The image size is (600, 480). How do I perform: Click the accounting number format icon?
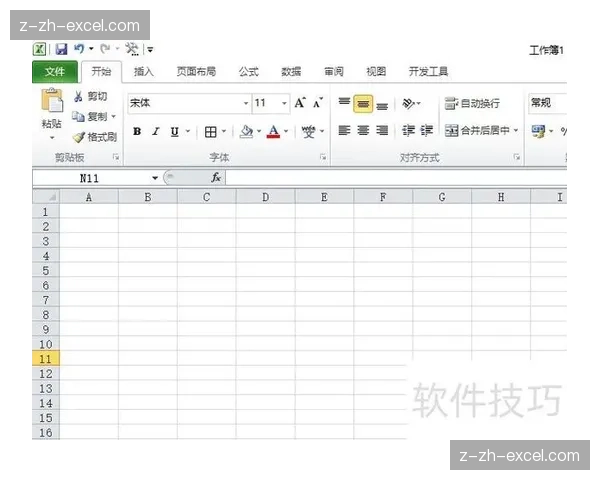[x=538, y=131]
